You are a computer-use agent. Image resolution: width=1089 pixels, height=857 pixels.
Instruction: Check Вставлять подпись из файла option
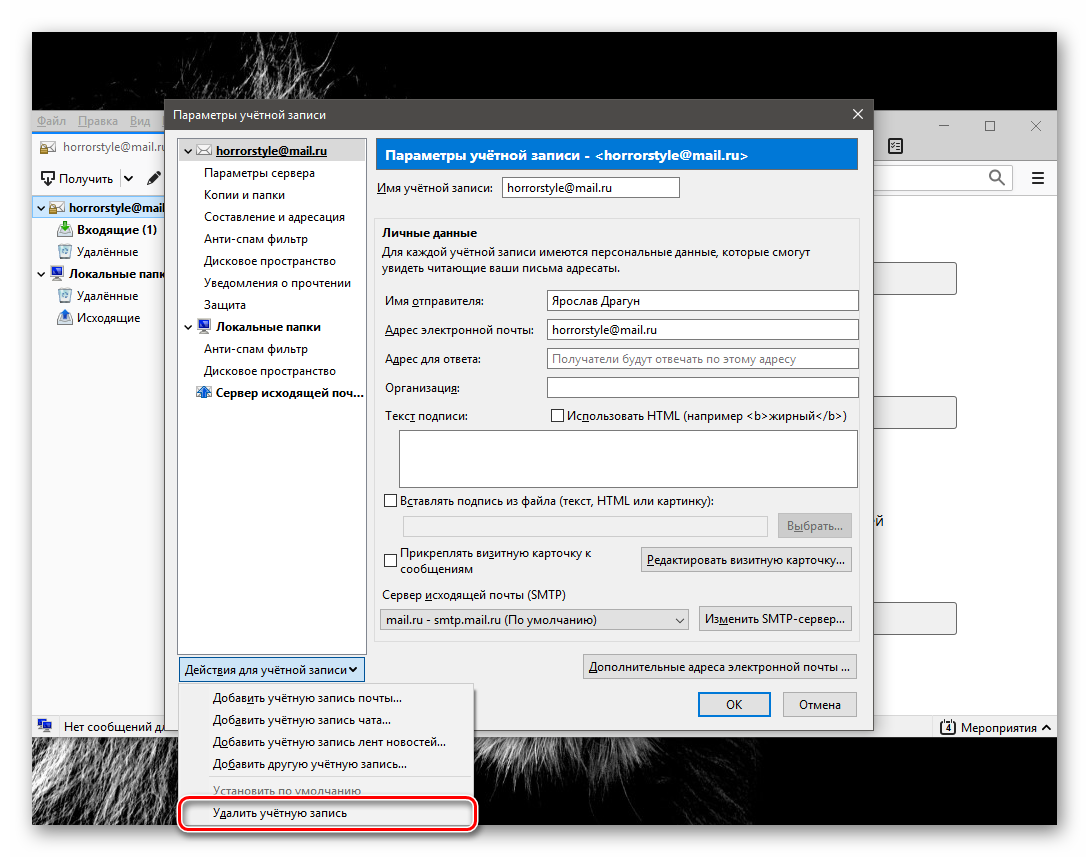[x=390, y=501]
